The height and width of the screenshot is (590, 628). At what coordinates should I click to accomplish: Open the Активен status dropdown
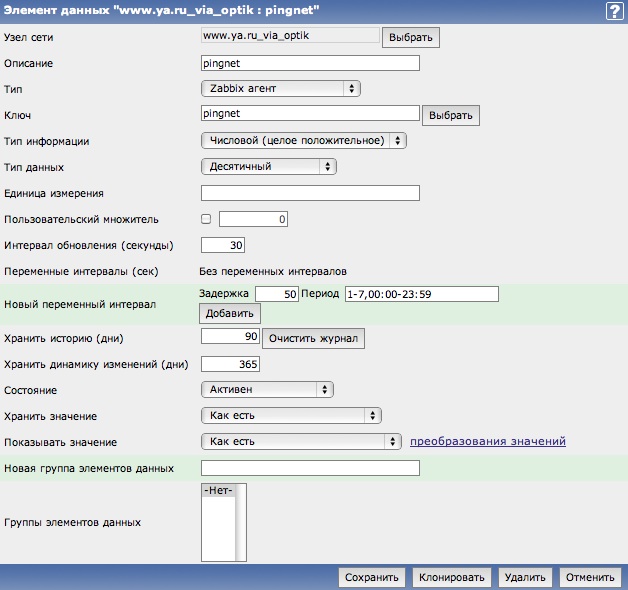[267, 389]
